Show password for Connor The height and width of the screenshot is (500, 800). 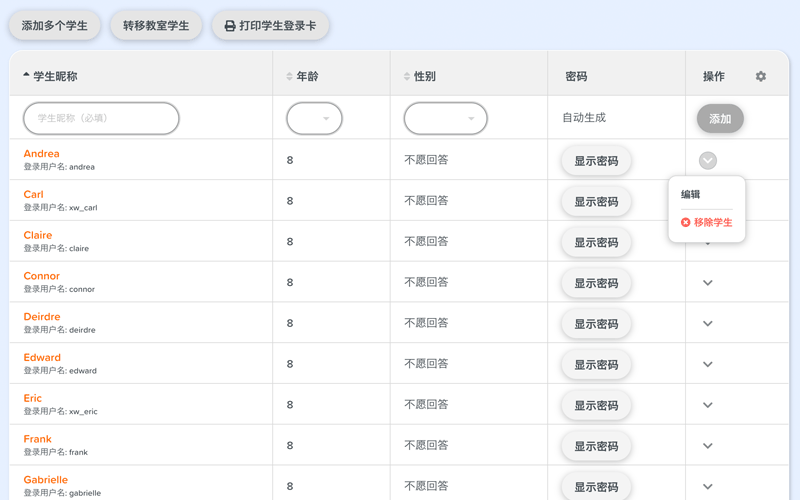coord(596,283)
